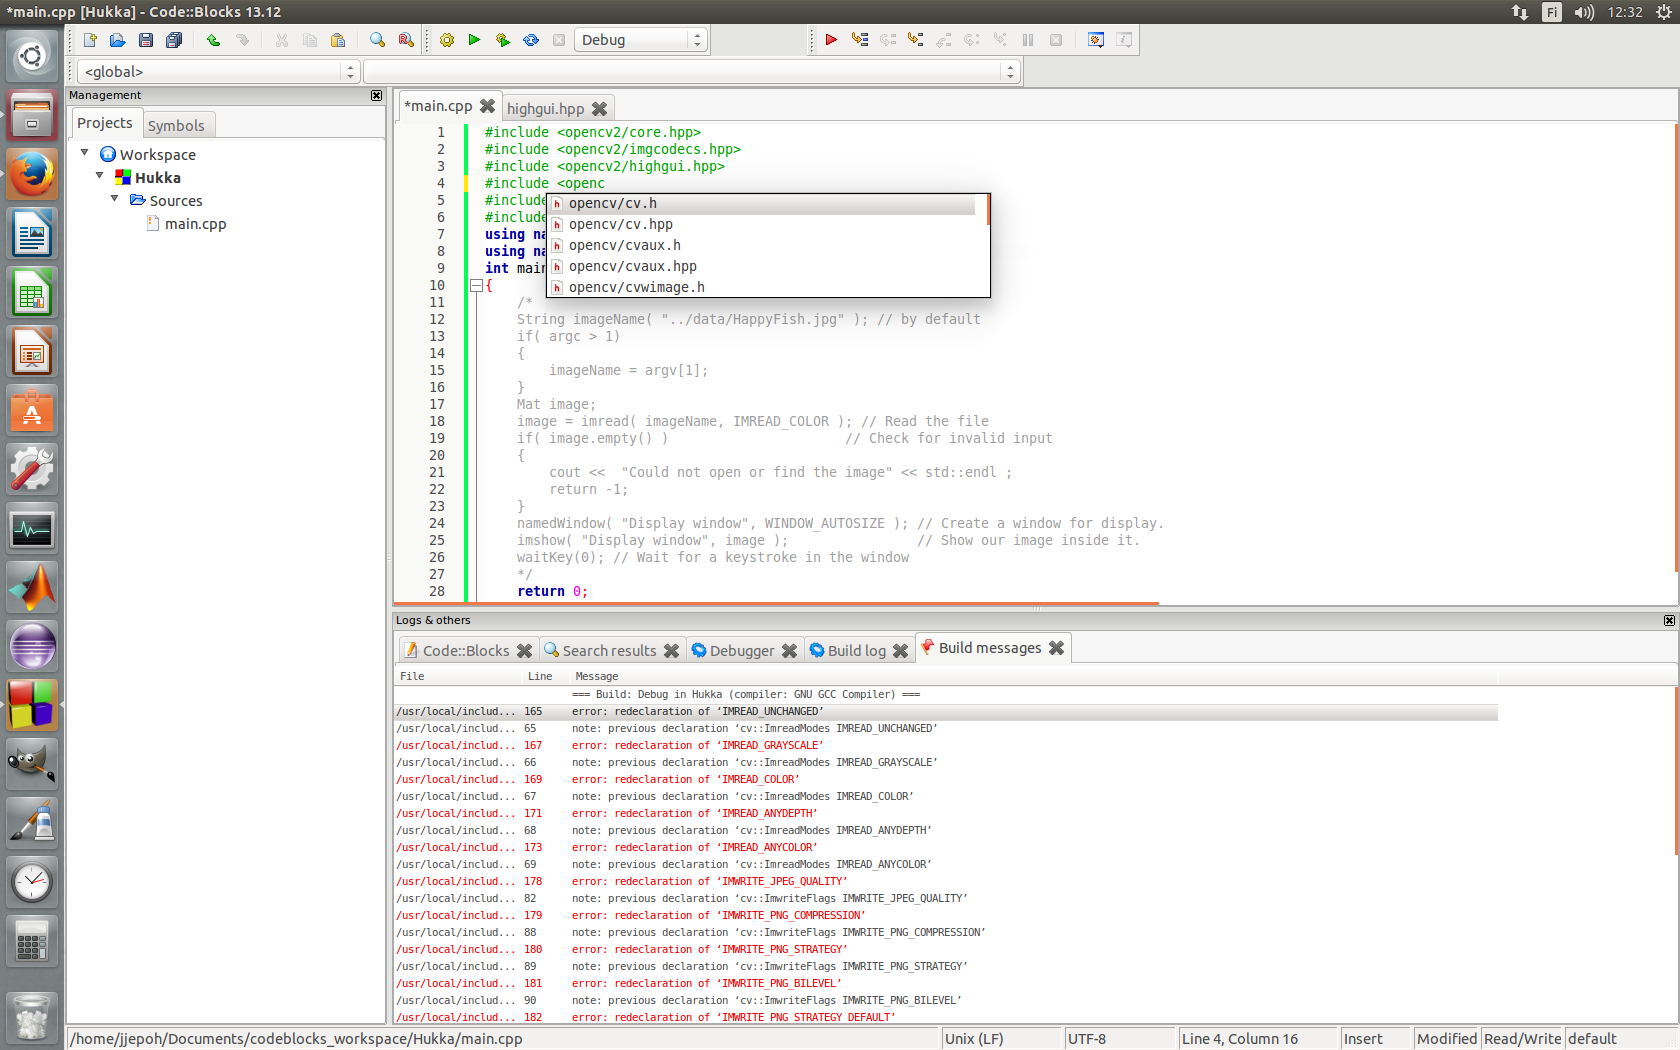
Task: Open MATLAB from the dock
Action: 32,588
